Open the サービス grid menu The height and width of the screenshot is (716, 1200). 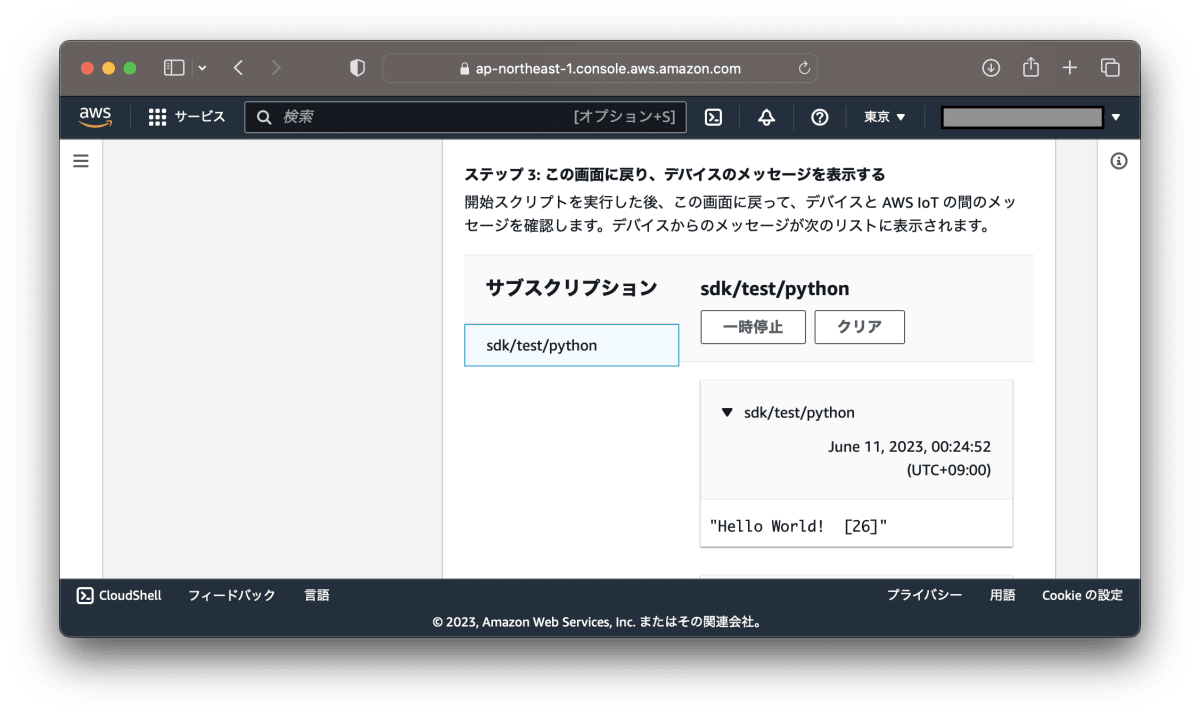pos(187,117)
